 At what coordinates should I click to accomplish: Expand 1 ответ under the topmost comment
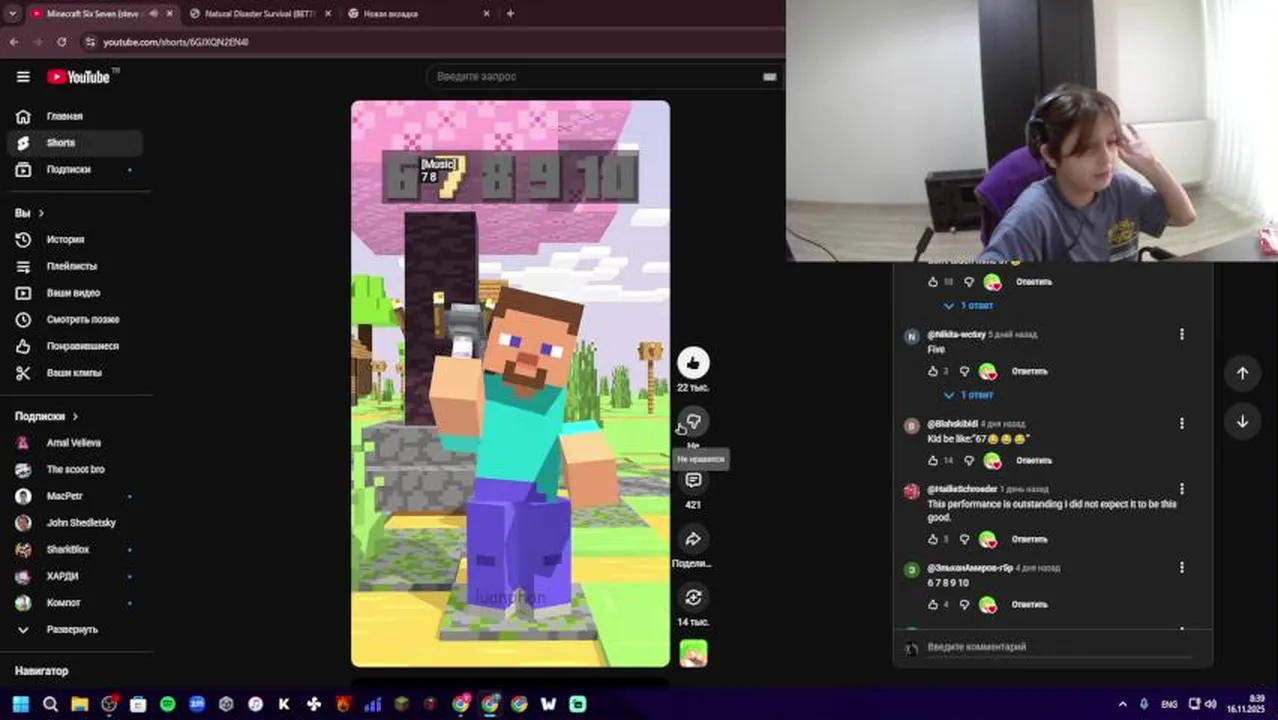point(969,305)
